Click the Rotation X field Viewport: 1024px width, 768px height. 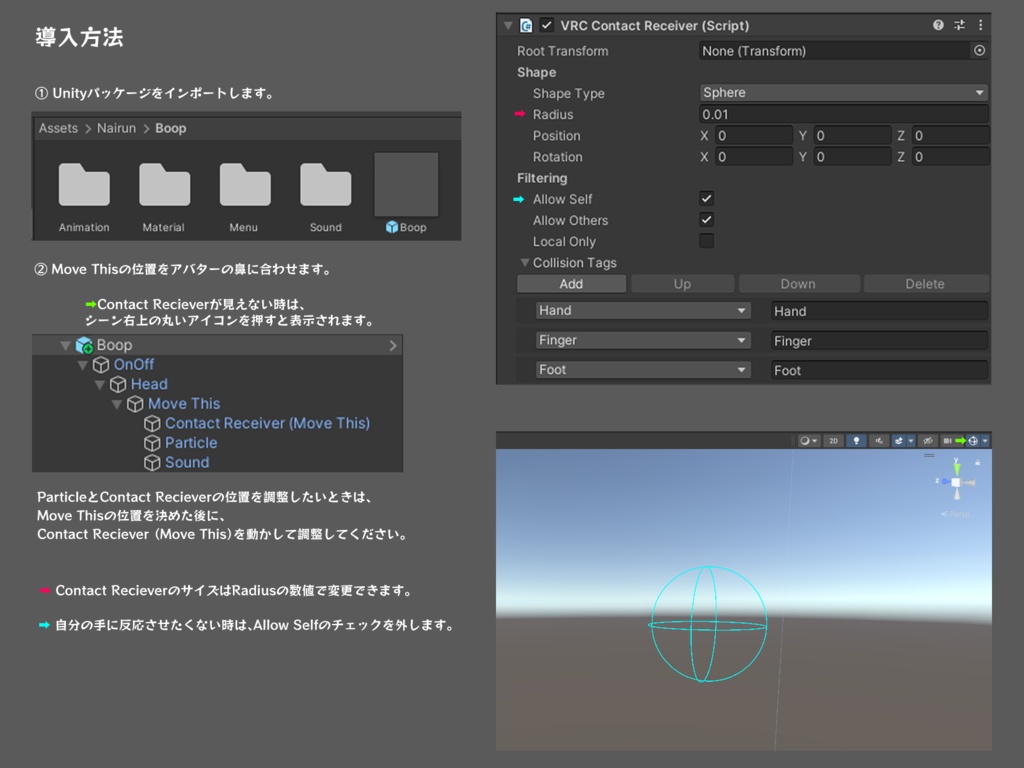(753, 157)
